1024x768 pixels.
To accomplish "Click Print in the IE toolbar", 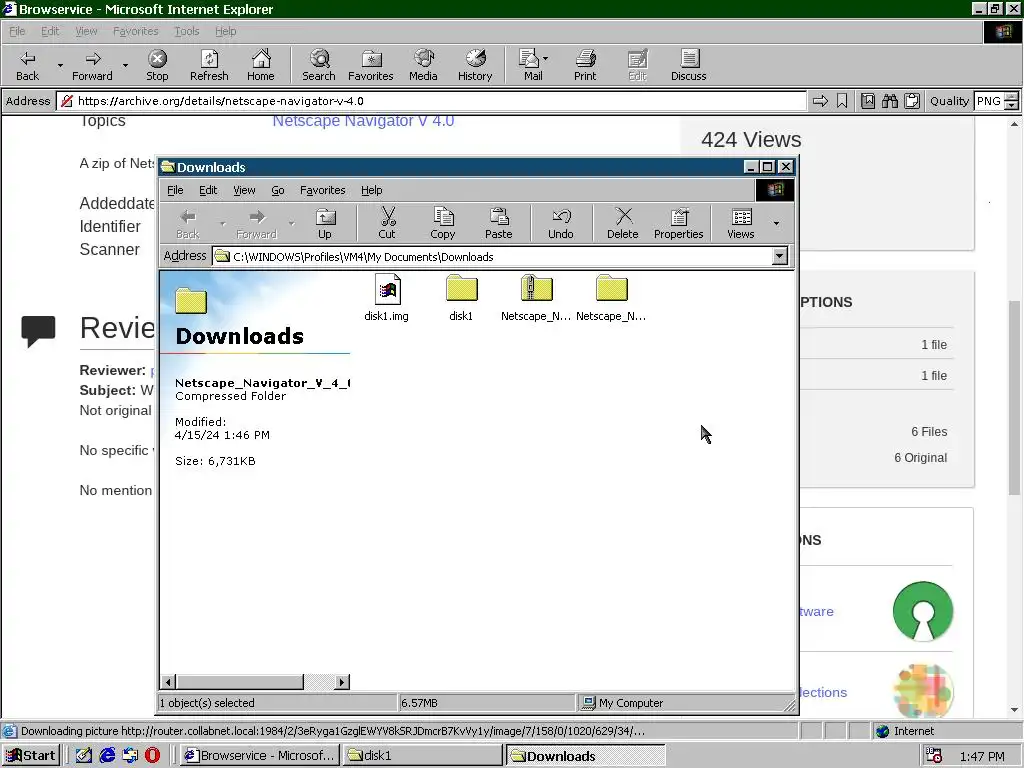I will point(585,65).
